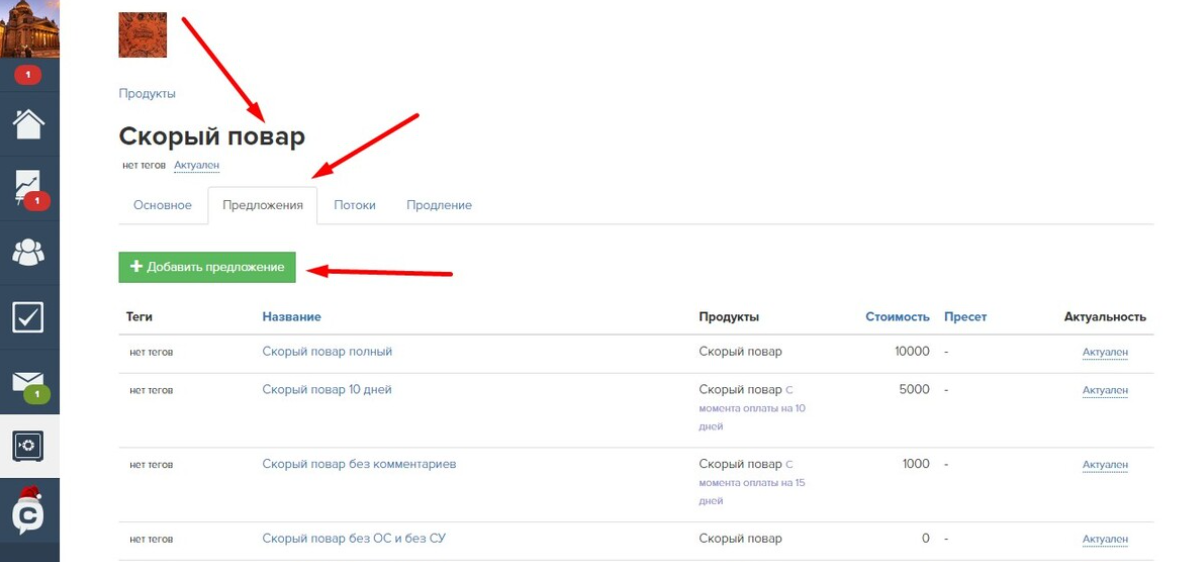The width and height of the screenshot is (1198, 562).
Task: Toggle Актуален for 'без комментариев' row
Action: [x=1105, y=465]
